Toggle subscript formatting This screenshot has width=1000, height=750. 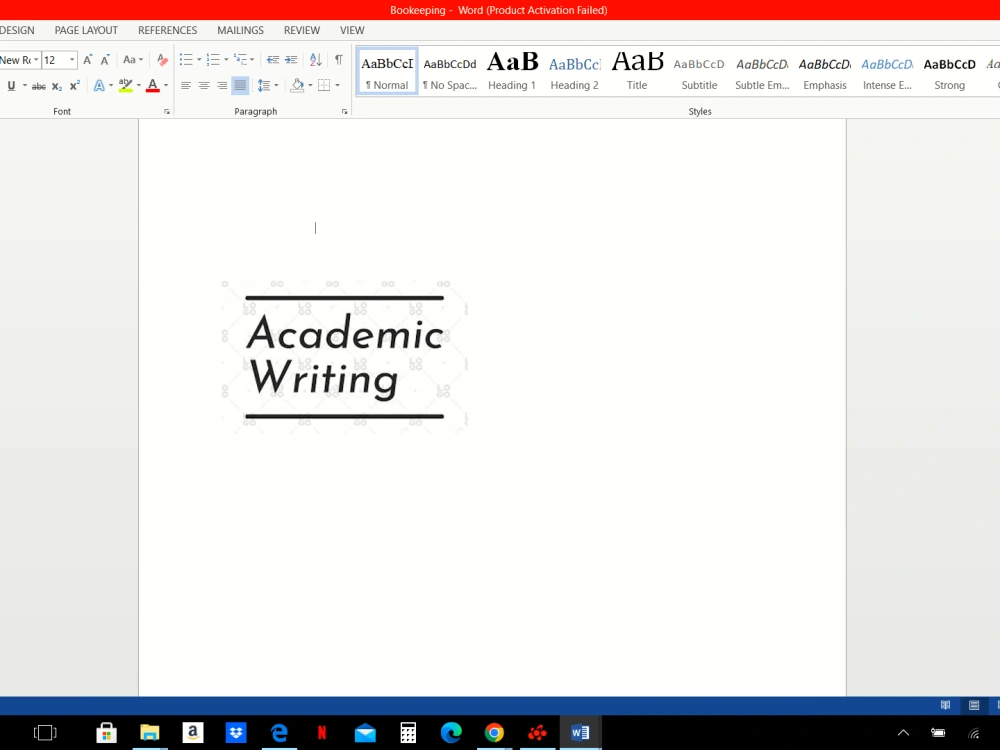pos(57,85)
